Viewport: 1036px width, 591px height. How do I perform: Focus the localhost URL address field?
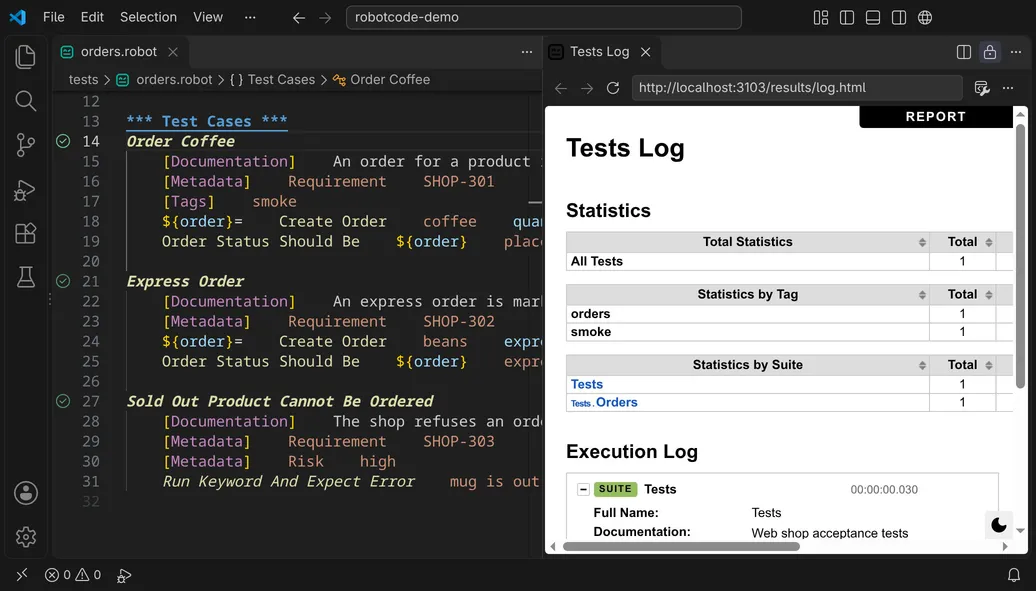tap(797, 88)
